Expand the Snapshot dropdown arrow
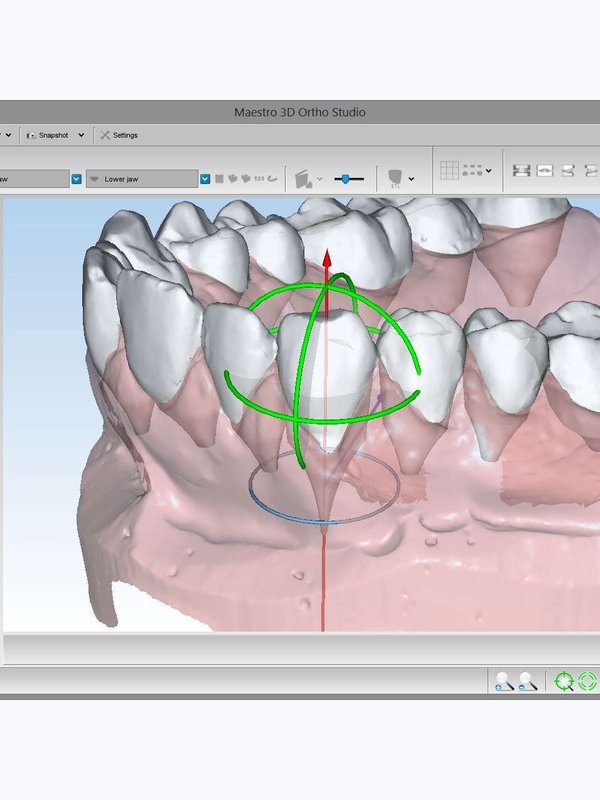The image size is (600, 800). pos(81,135)
